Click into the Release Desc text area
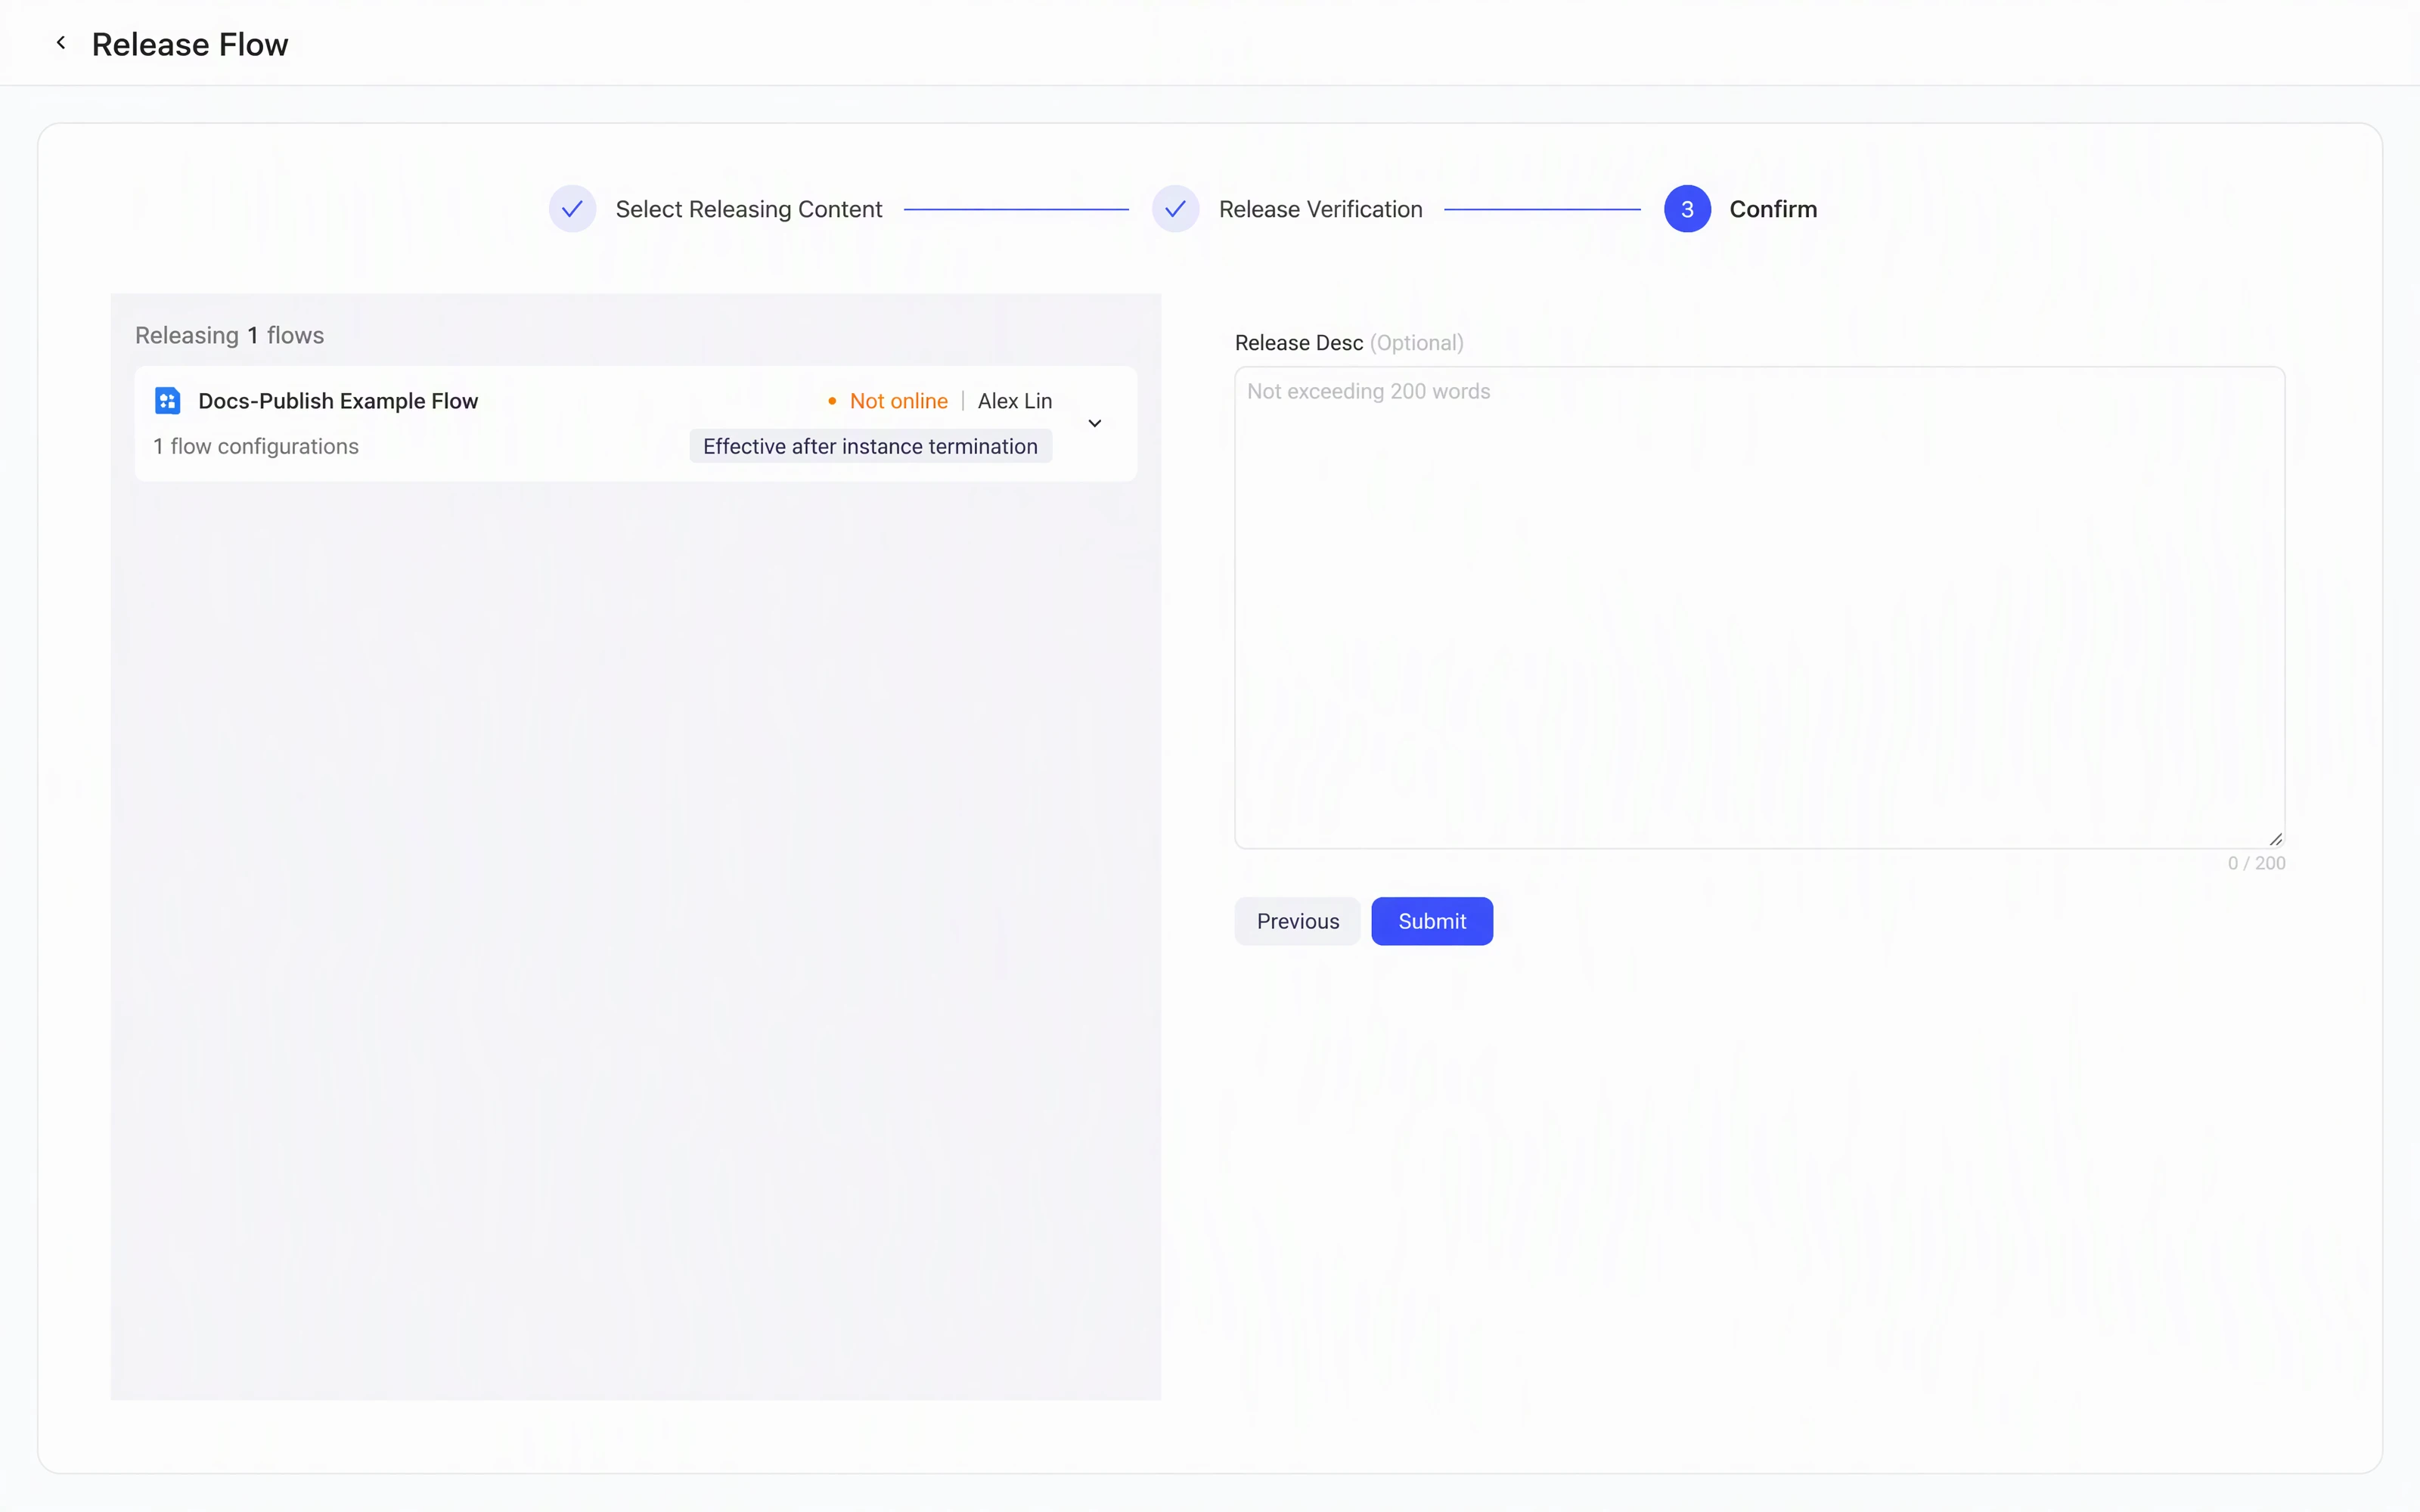2420x1512 pixels. [x=1759, y=608]
